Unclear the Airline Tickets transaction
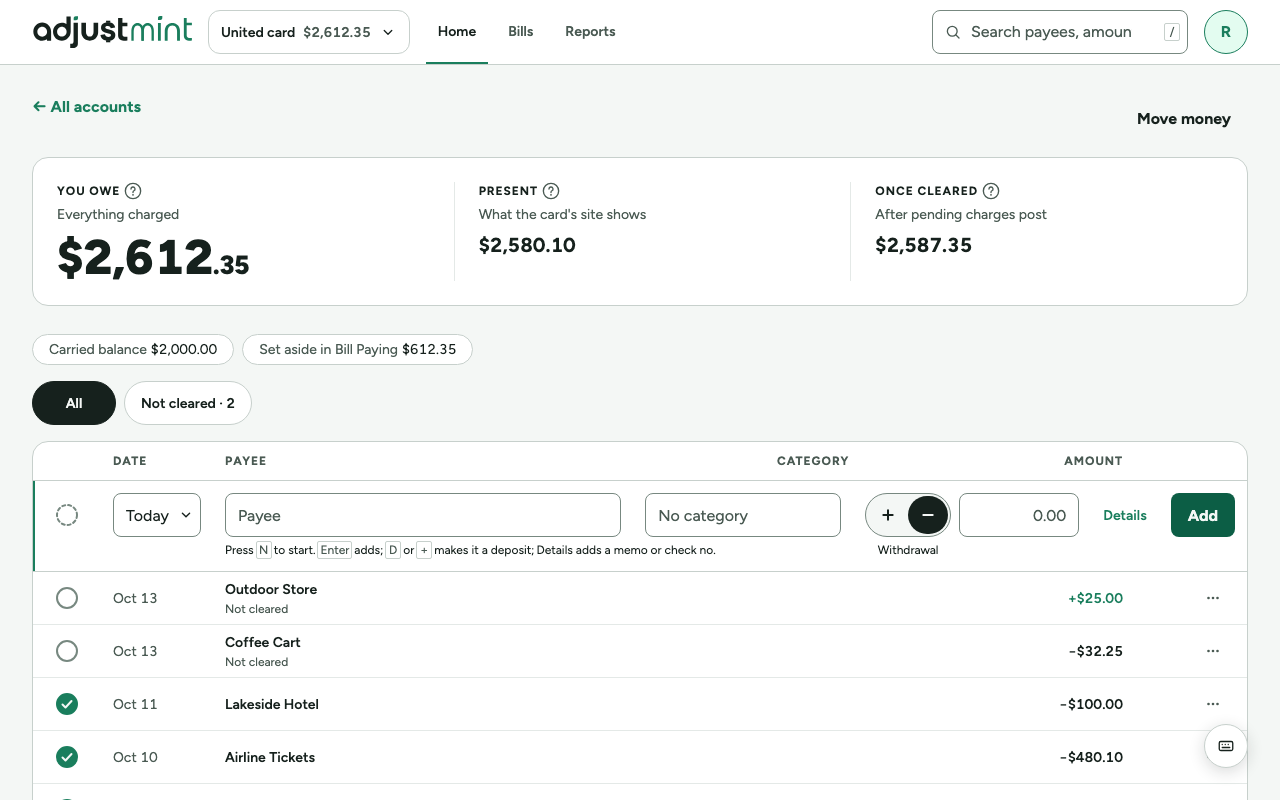 pos(67,757)
